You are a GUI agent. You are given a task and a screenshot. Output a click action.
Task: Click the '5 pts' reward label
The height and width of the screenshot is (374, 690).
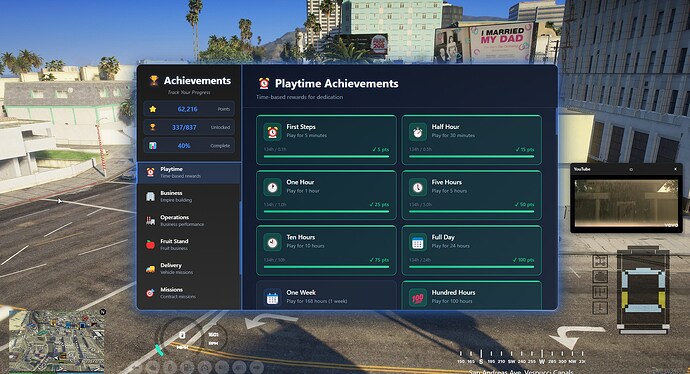click(x=381, y=150)
